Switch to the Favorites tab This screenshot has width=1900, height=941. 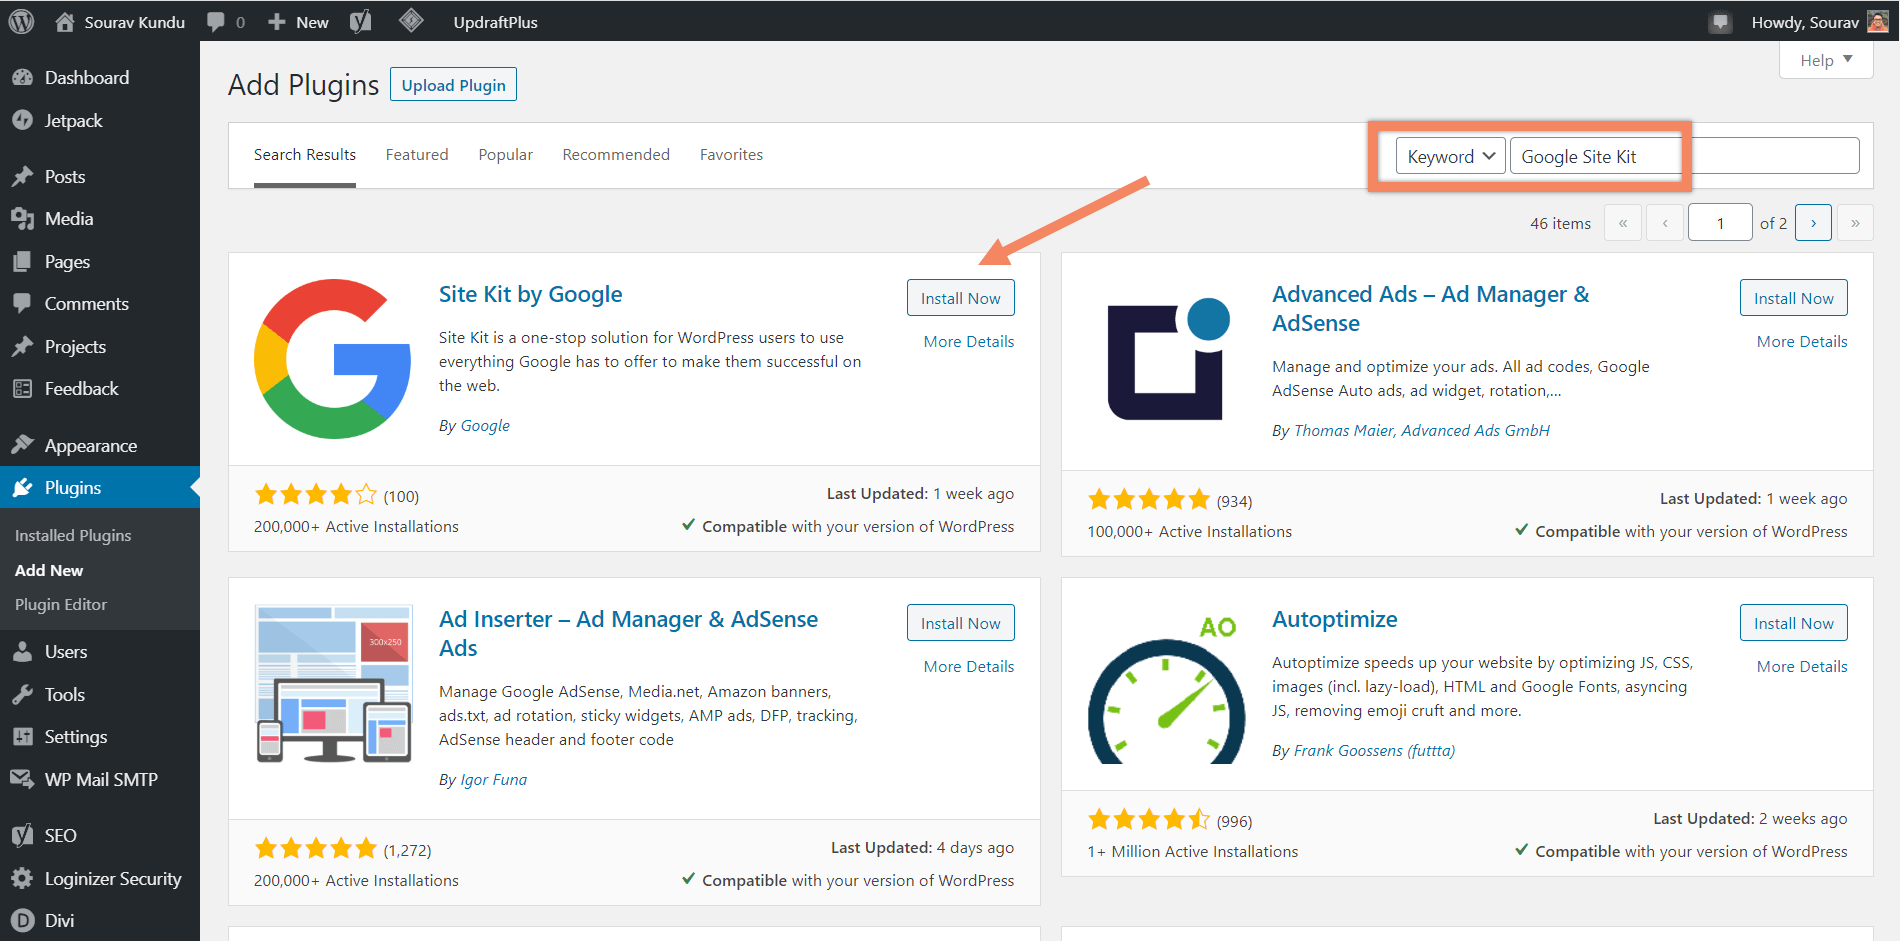click(731, 154)
